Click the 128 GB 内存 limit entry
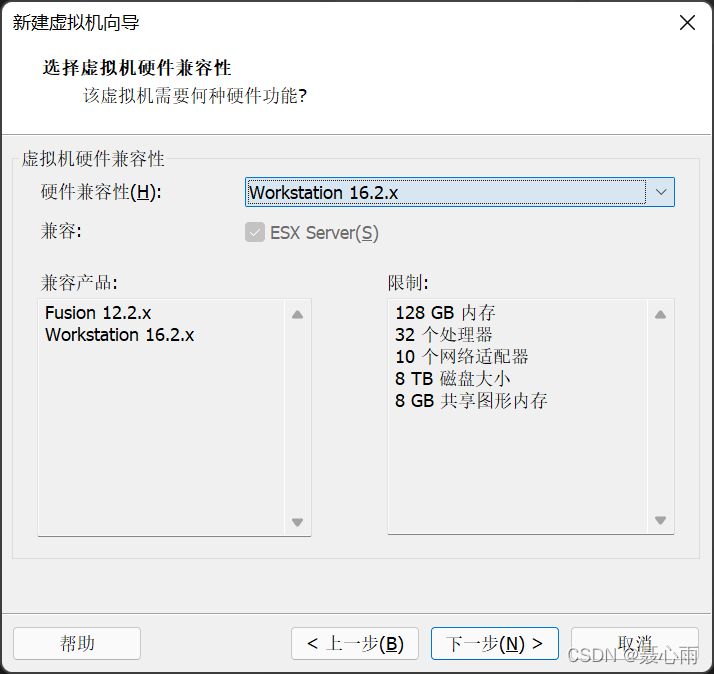 click(445, 313)
